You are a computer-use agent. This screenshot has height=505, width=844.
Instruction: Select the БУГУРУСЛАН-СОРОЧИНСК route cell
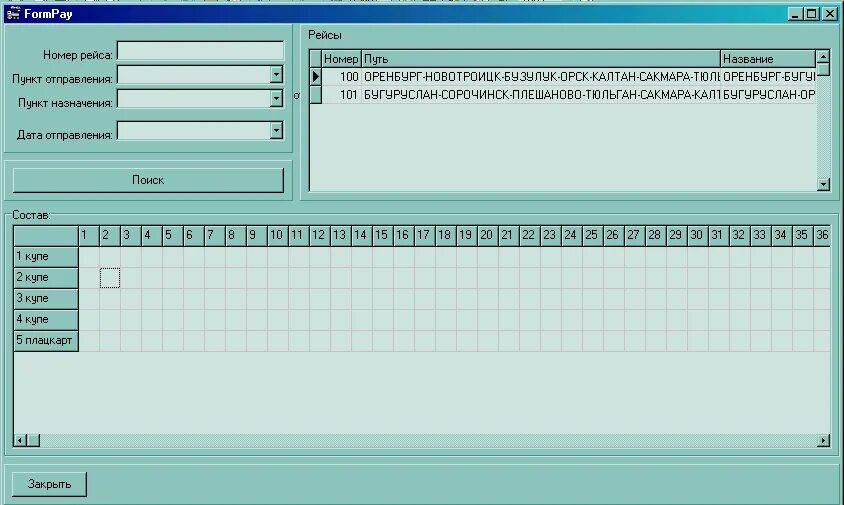(541, 95)
